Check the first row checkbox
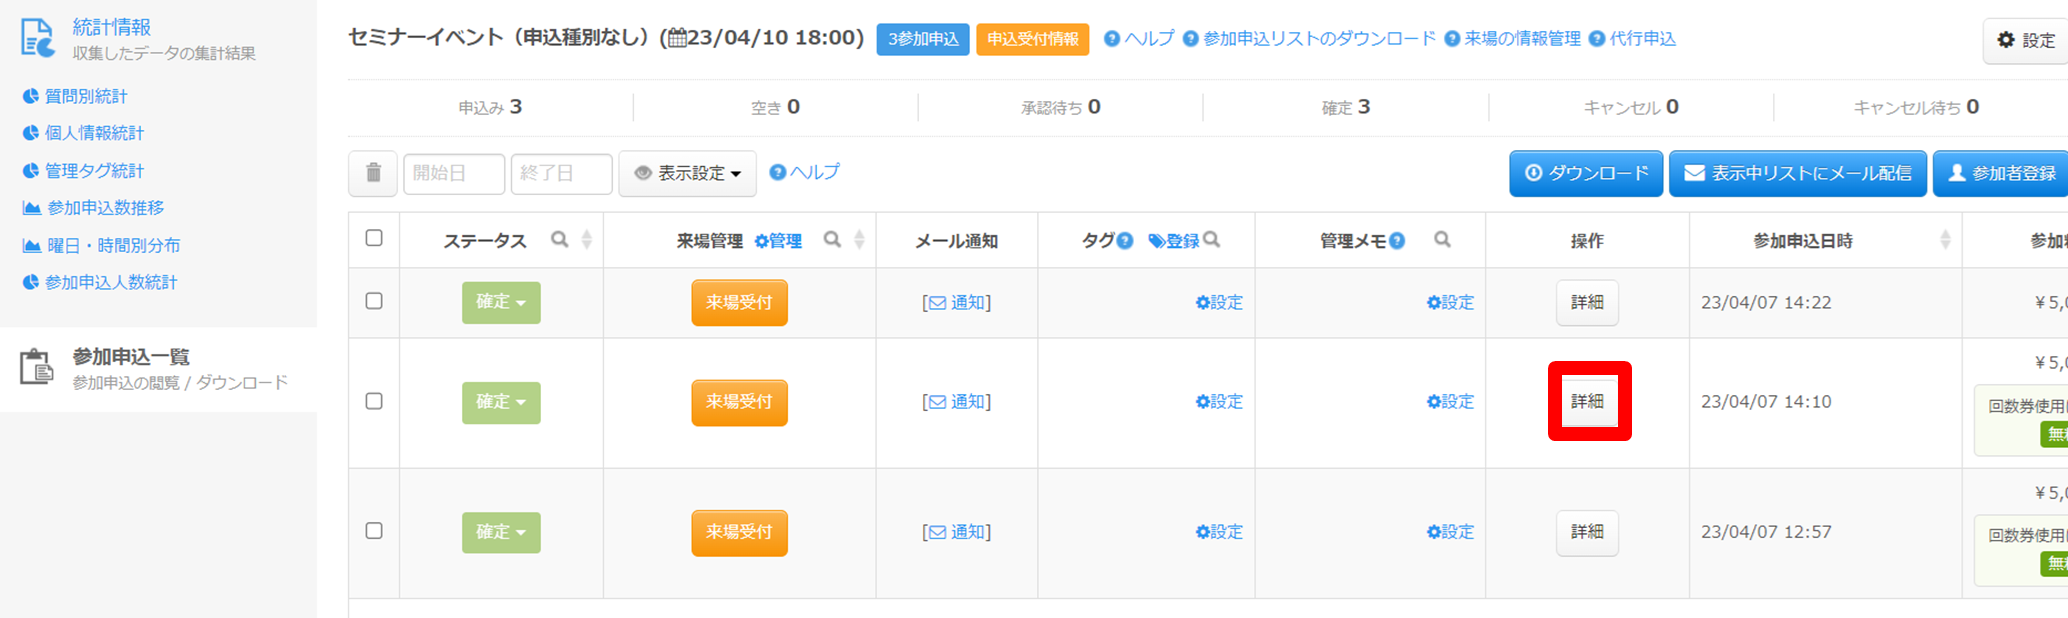This screenshot has width=2068, height=618. coord(374,301)
